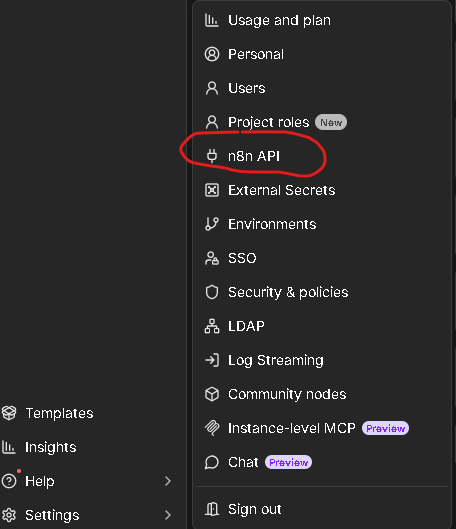Screen dimensions: 456x529
Task: Expand the Settings submenu chevron
Action: (168, 515)
